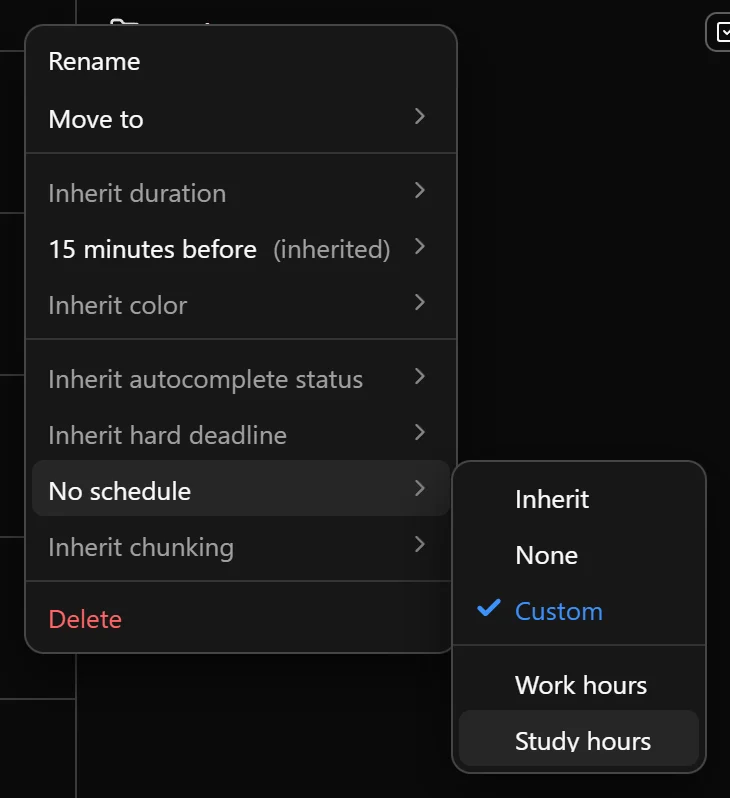The height and width of the screenshot is (798, 730).
Task: Open the Inherit color submenu
Action: [240, 305]
